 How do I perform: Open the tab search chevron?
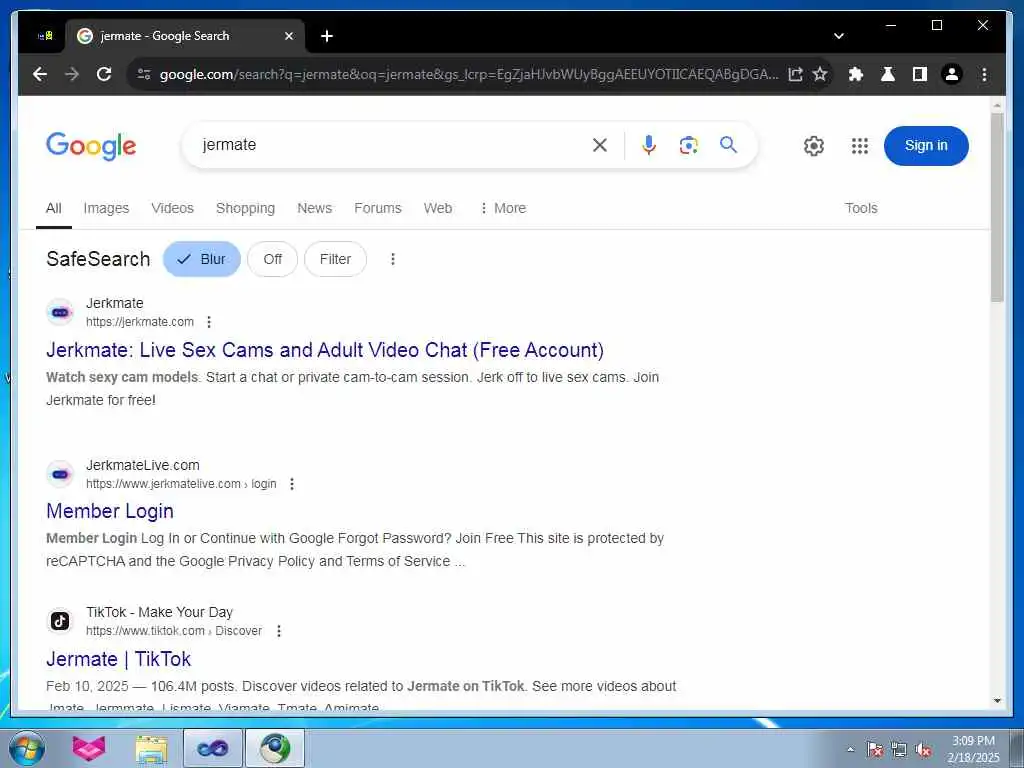click(839, 36)
